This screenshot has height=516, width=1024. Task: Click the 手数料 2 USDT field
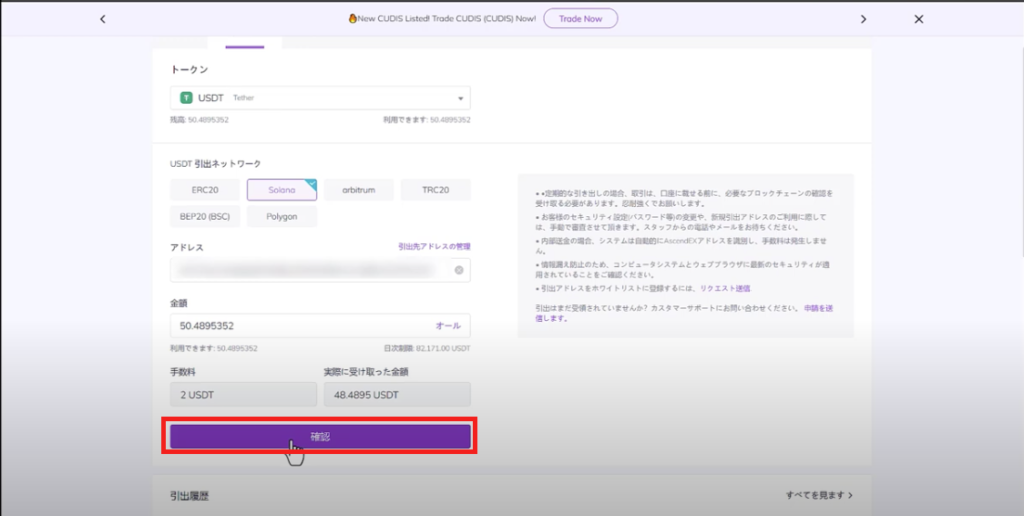coord(244,395)
